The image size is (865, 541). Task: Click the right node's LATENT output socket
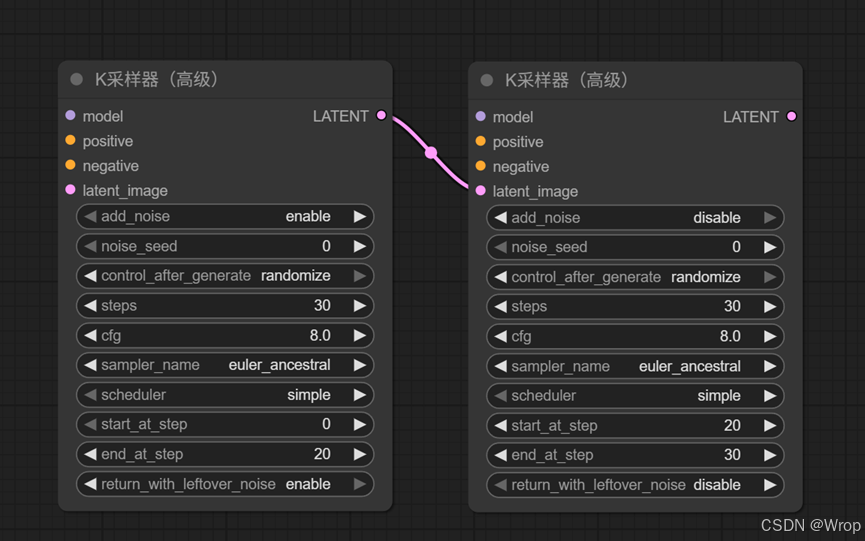[x=792, y=116]
